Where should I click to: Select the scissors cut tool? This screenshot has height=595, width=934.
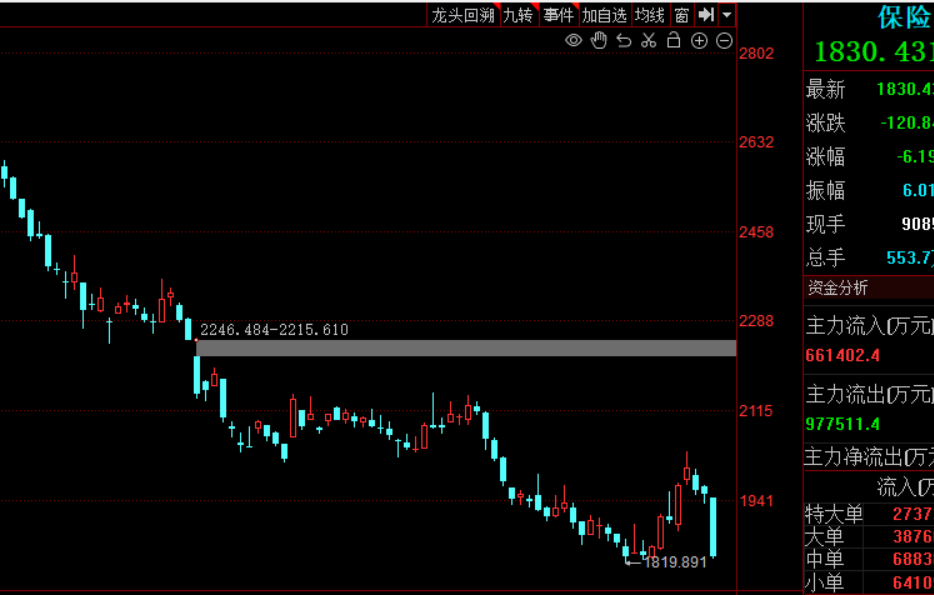[x=649, y=41]
